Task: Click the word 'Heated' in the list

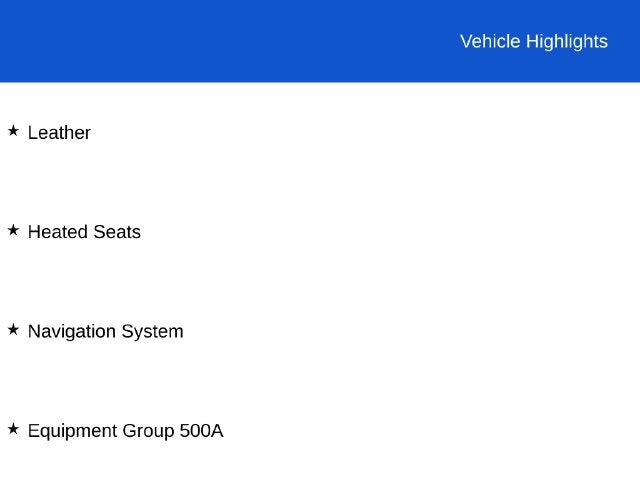Action: pos(58,232)
